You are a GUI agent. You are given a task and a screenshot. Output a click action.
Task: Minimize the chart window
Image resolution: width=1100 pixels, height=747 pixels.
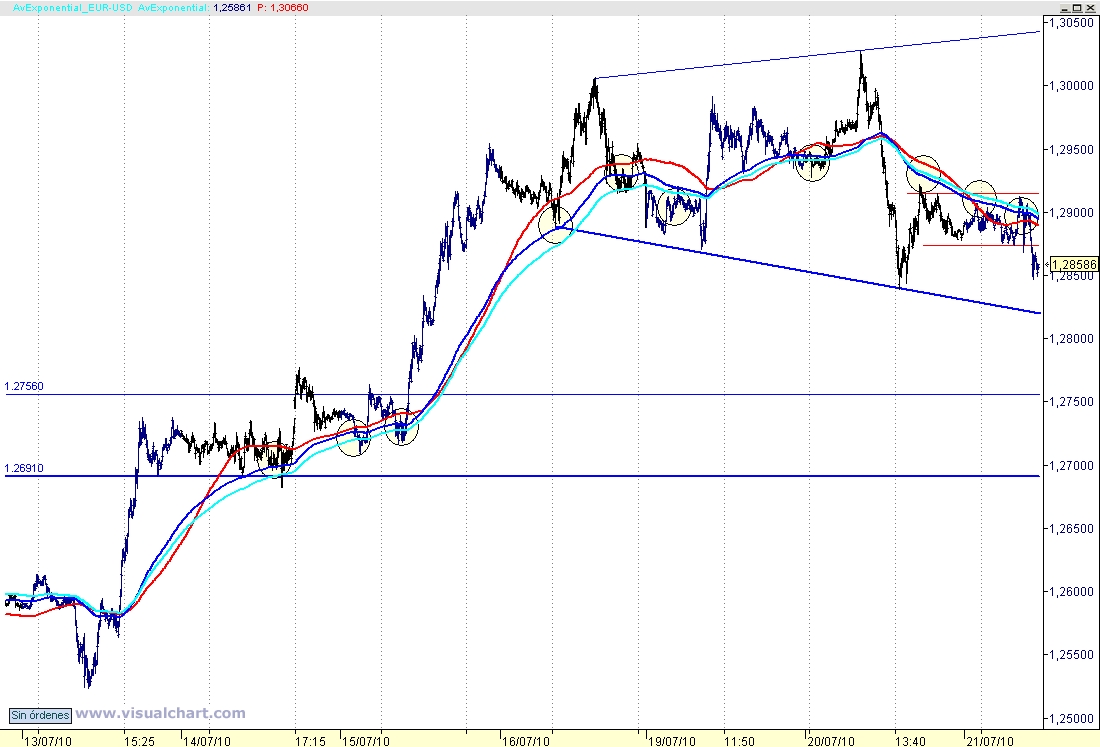[x=1065, y=8]
